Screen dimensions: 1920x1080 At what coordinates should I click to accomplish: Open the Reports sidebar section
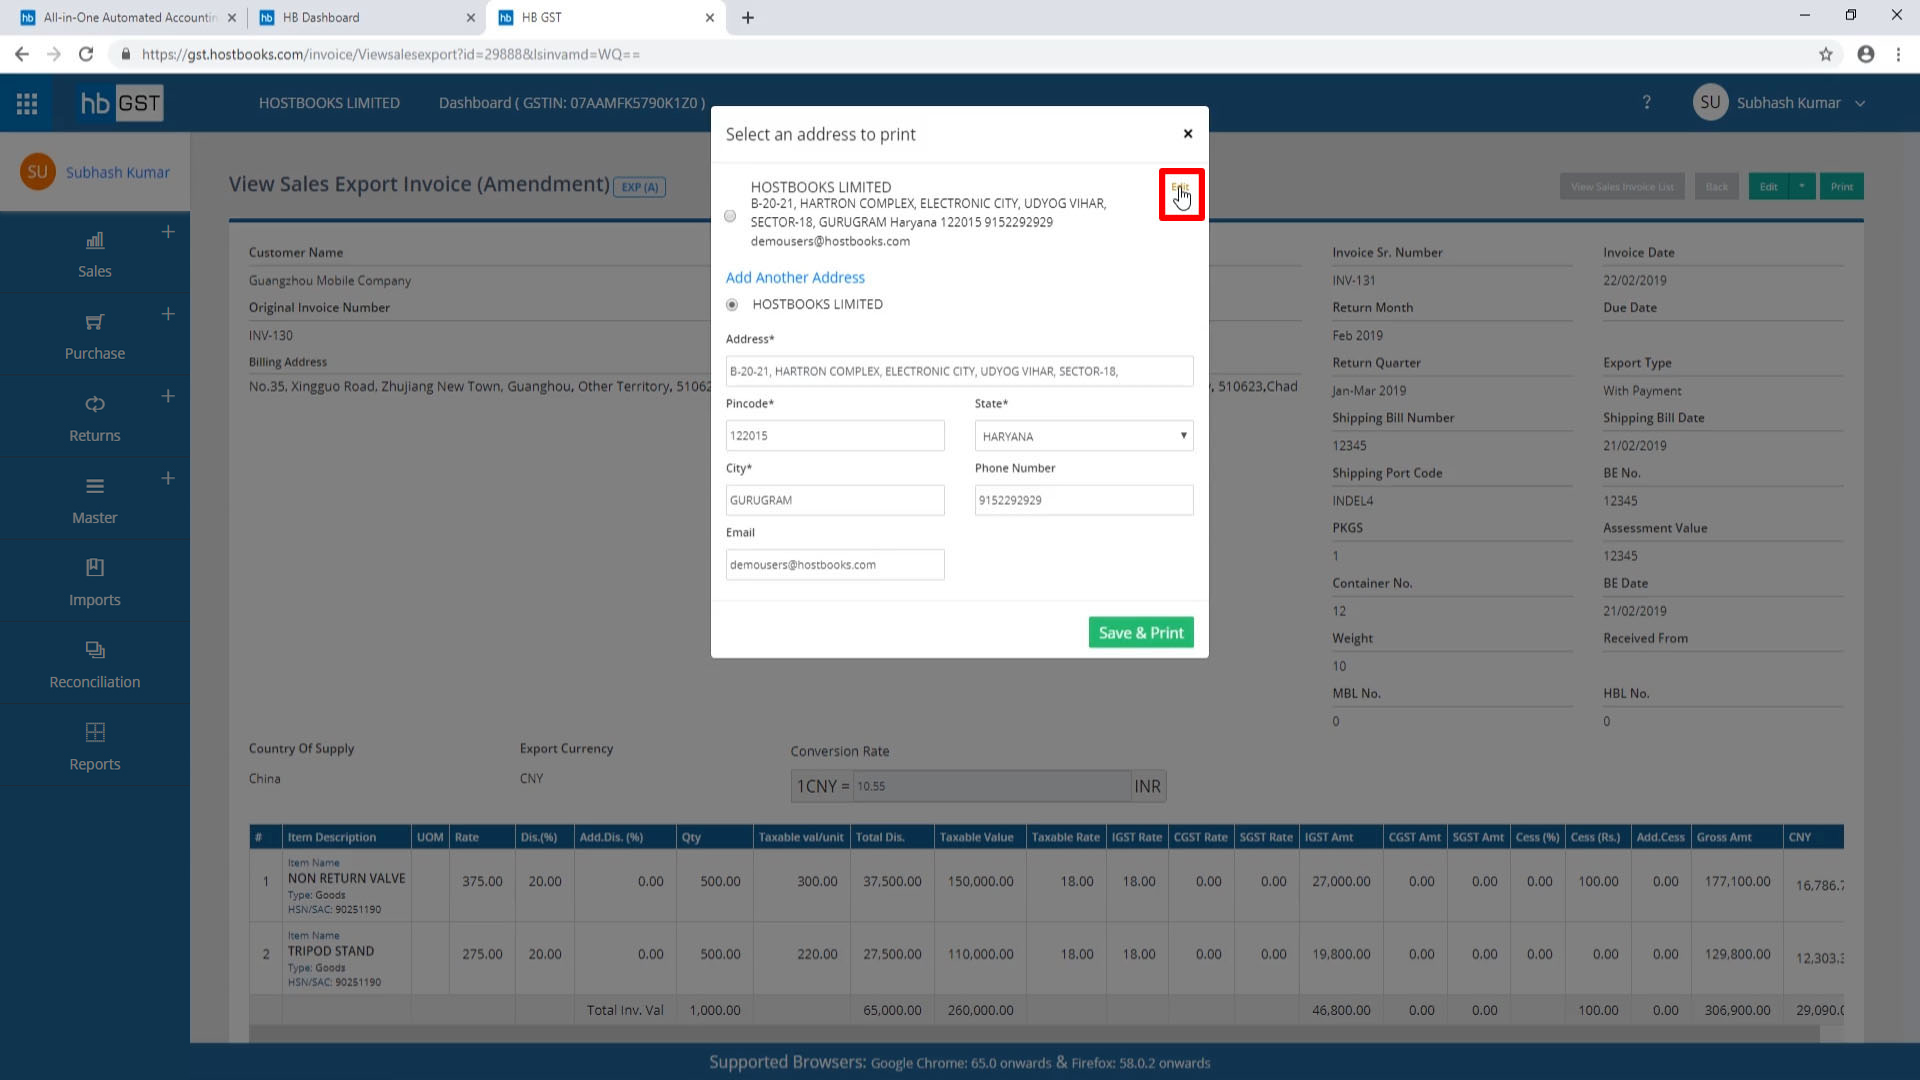click(x=95, y=746)
